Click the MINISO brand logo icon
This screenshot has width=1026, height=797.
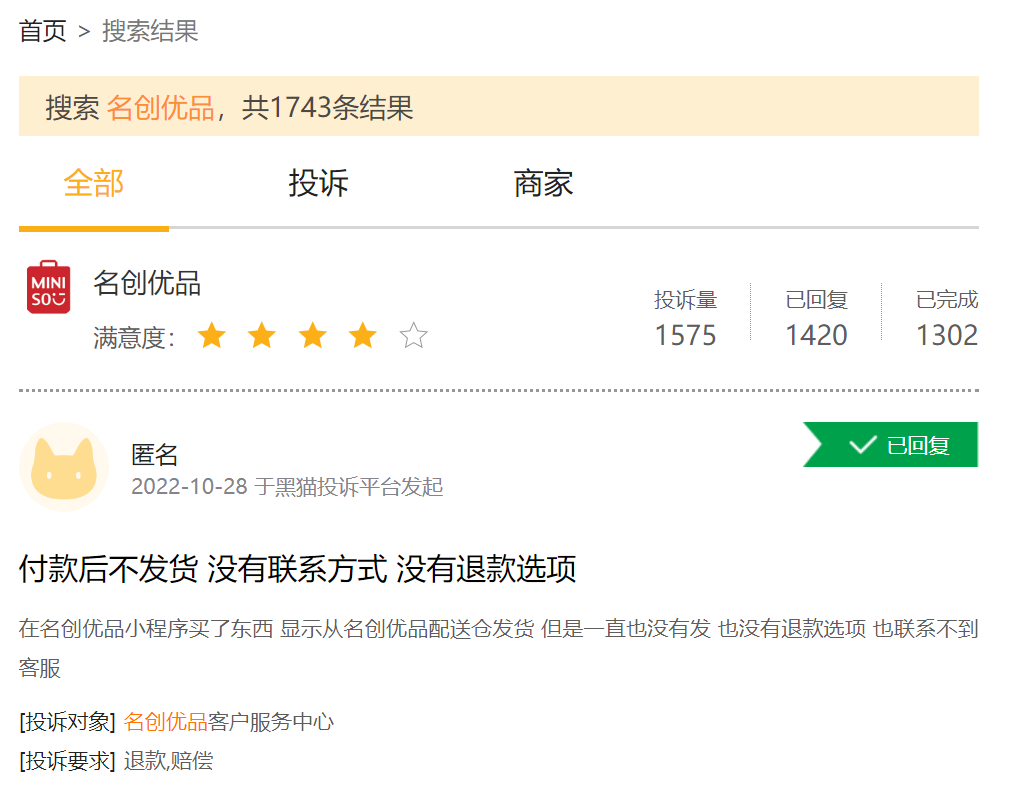48,287
